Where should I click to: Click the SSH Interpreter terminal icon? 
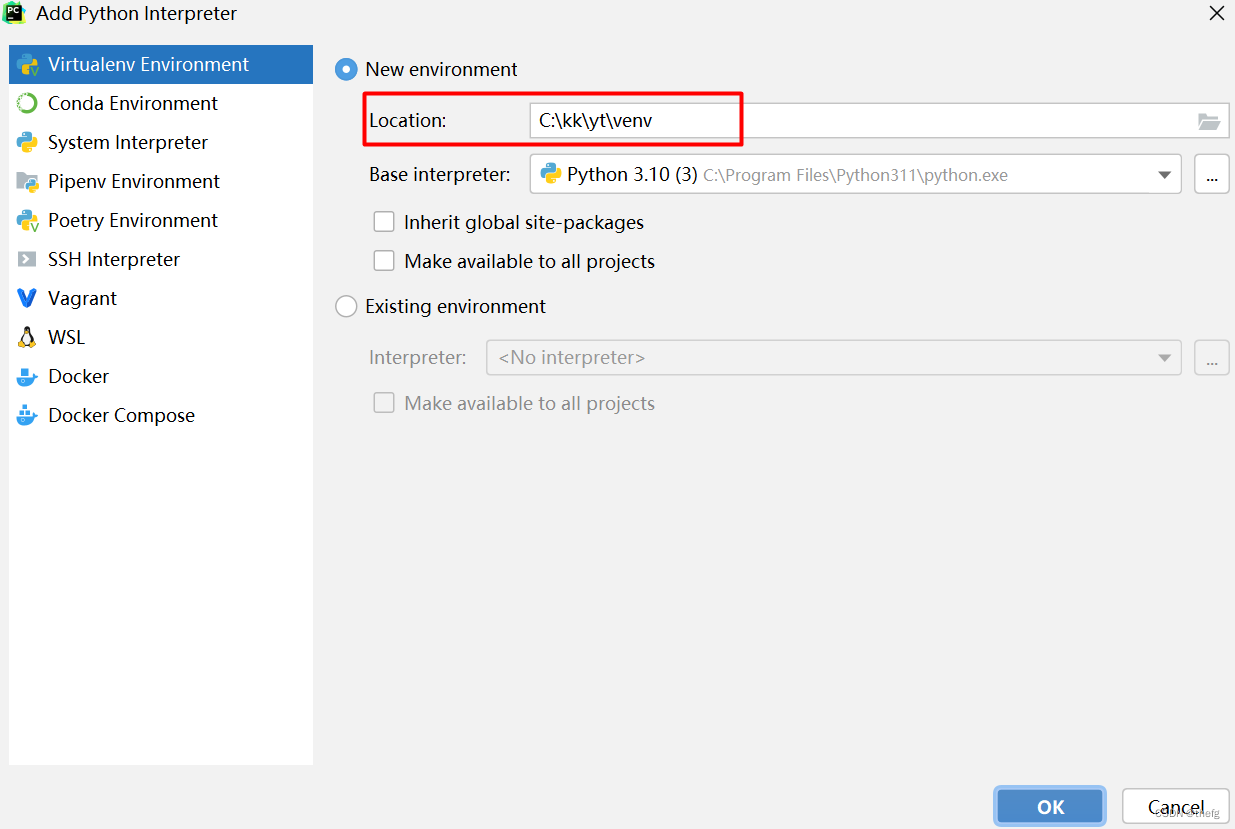click(x=28, y=260)
